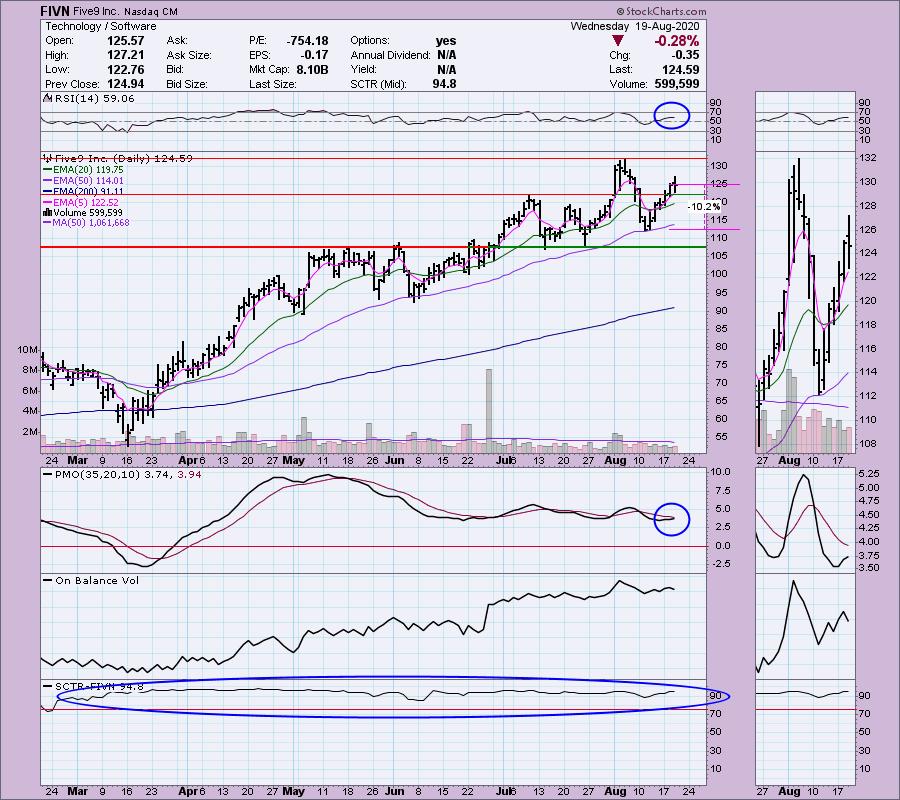The height and width of the screenshot is (800, 900).
Task: Click the Technology / Software sector label
Action: point(101,26)
